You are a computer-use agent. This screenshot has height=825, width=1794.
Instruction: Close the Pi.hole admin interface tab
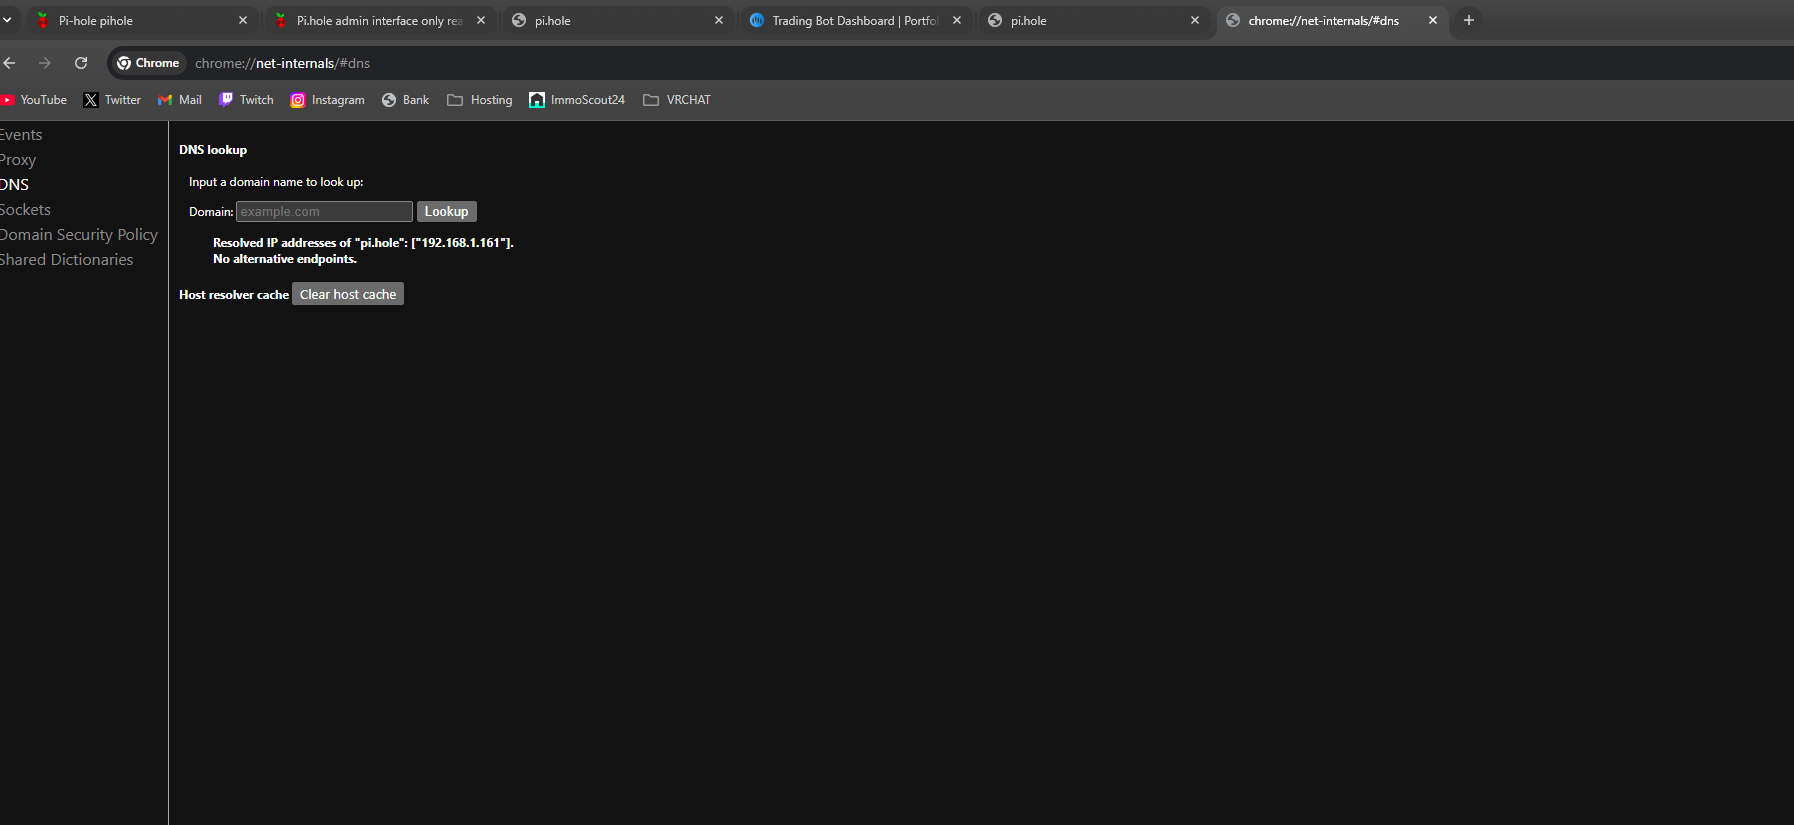pyautogui.click(x=481, y=20)
